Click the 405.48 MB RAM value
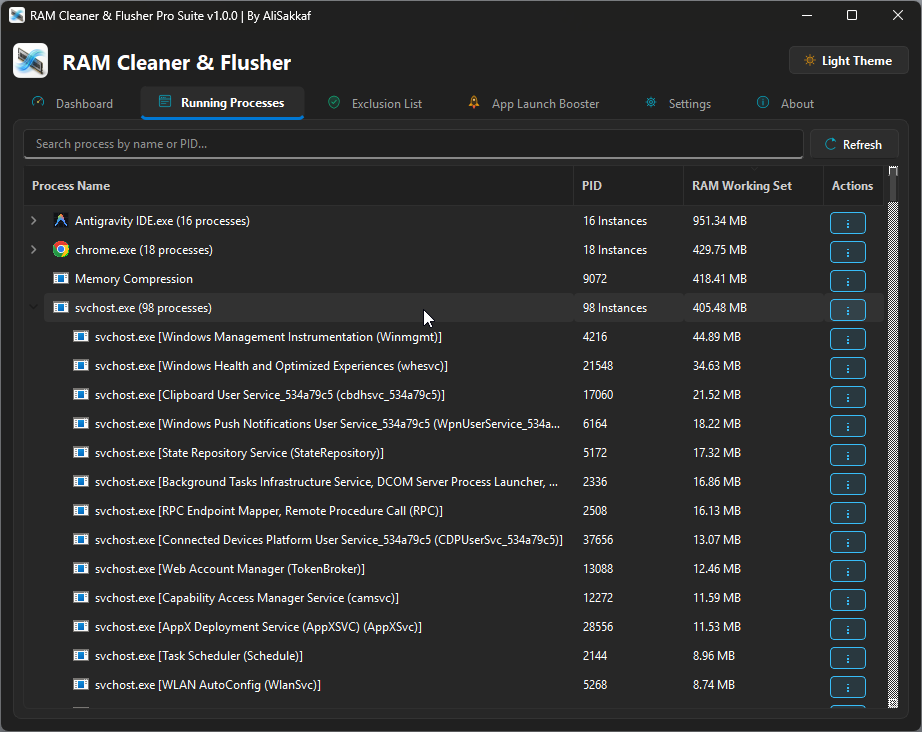Image resolution: width=922 pixels, height=732 pixels. [x=719, y=308]
